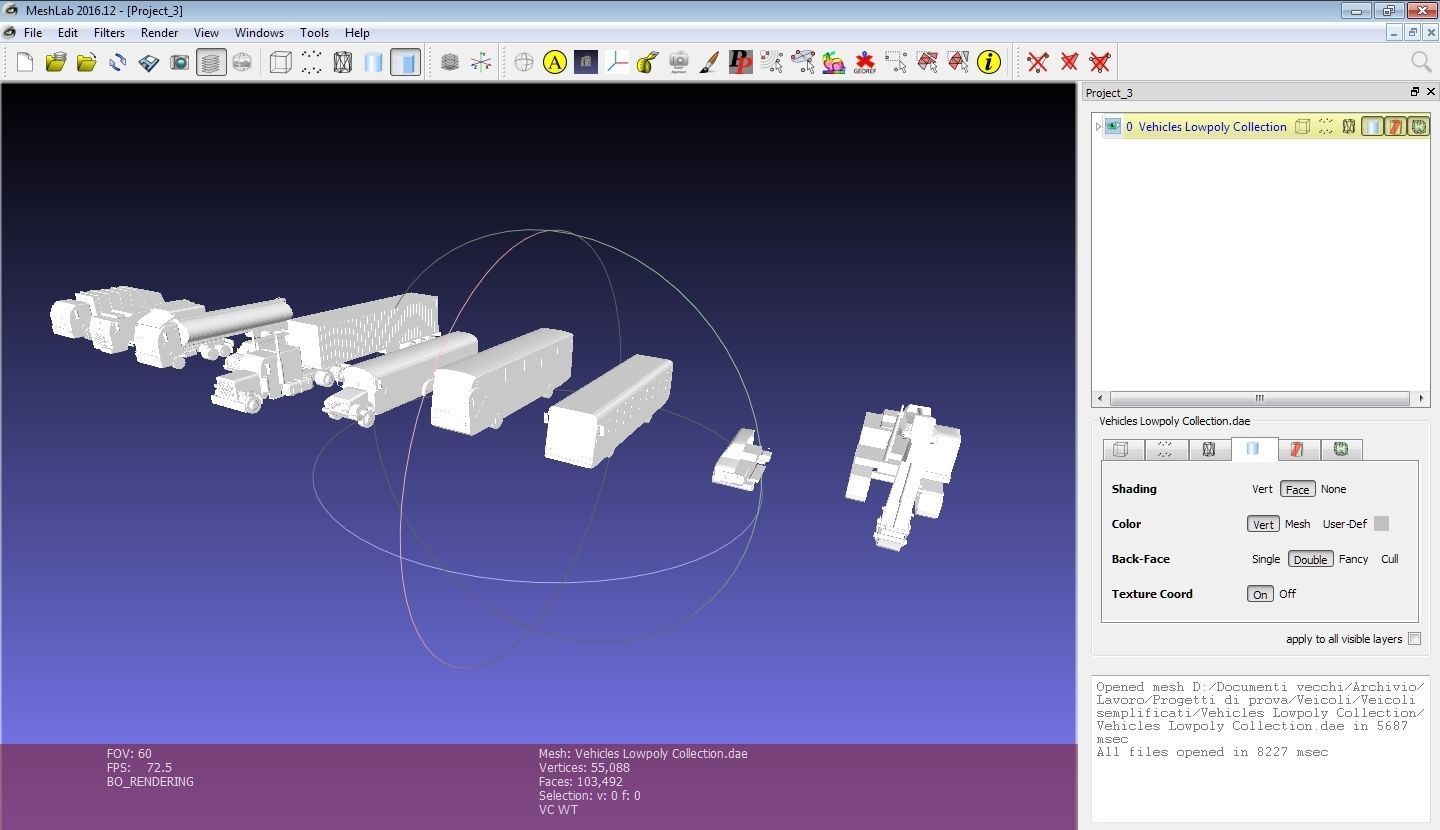Expand the Vehicles Lowpoly Collection layer

coord(1098,127)
